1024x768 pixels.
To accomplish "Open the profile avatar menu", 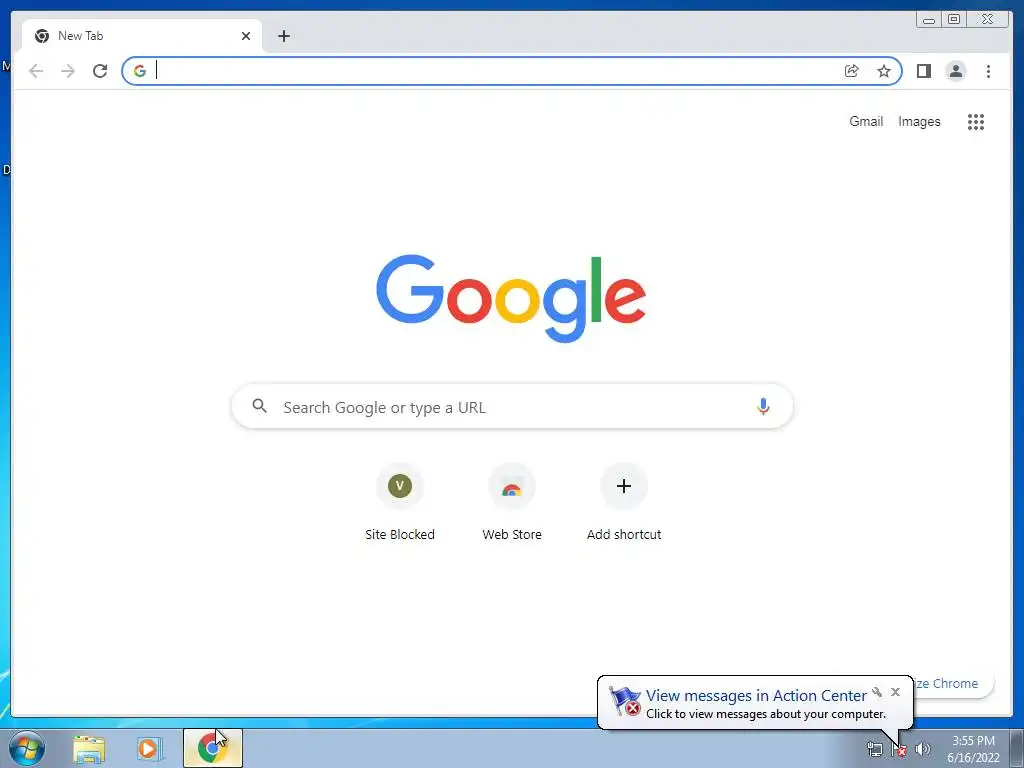I will [955, 71].
